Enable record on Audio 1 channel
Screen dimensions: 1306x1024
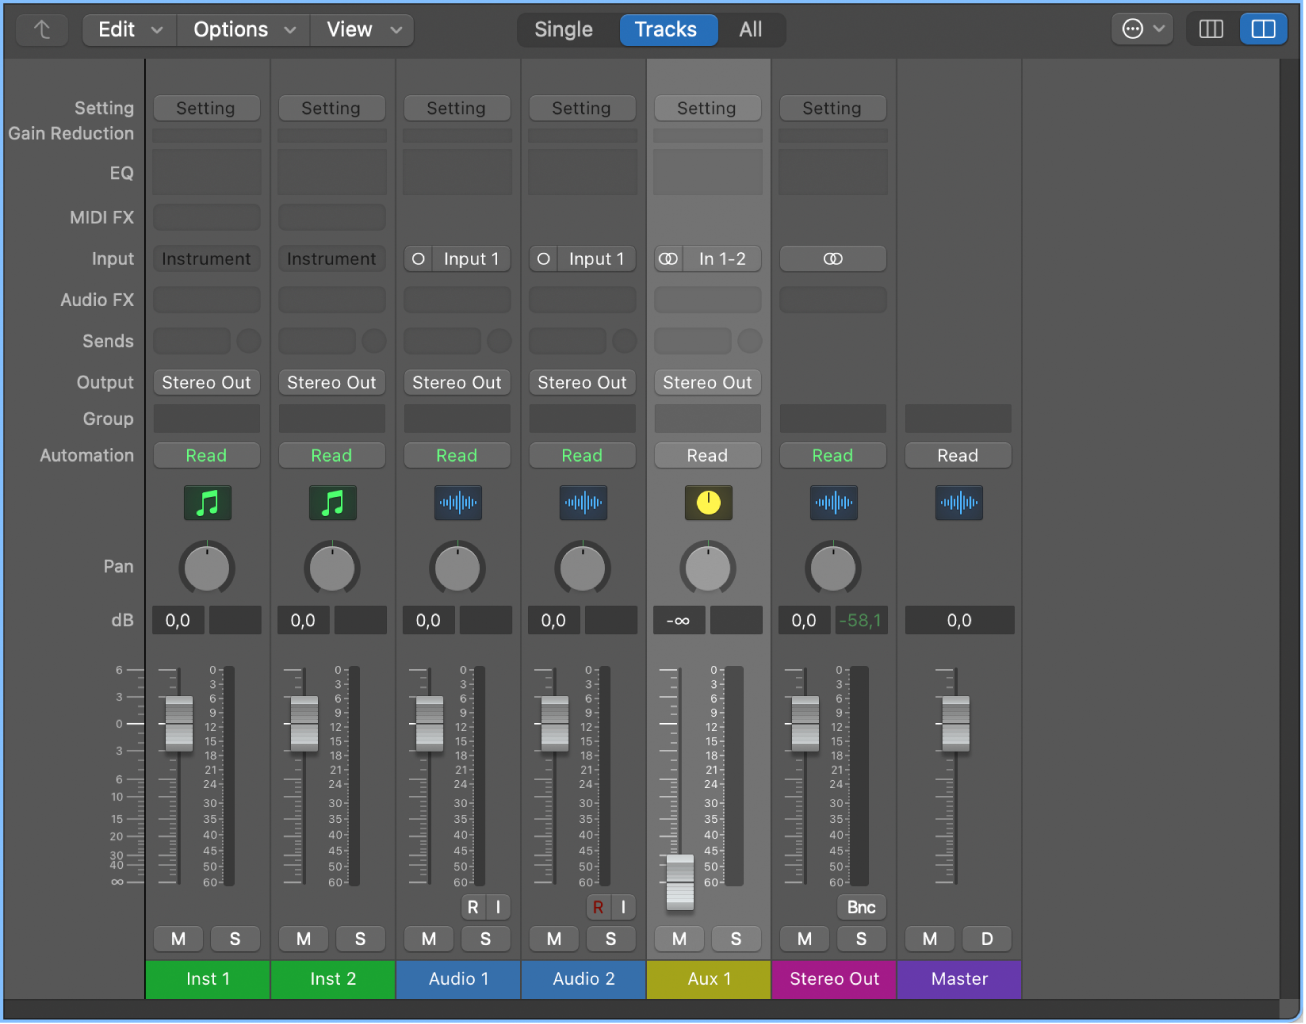(x=473, y=907)
